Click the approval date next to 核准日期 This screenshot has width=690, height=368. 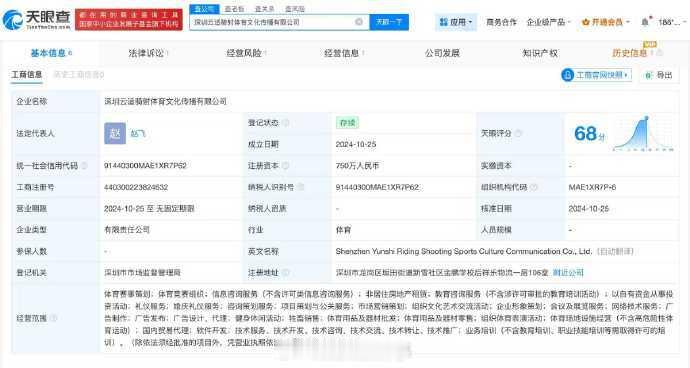pyautogui.click(x=588, y=208)
